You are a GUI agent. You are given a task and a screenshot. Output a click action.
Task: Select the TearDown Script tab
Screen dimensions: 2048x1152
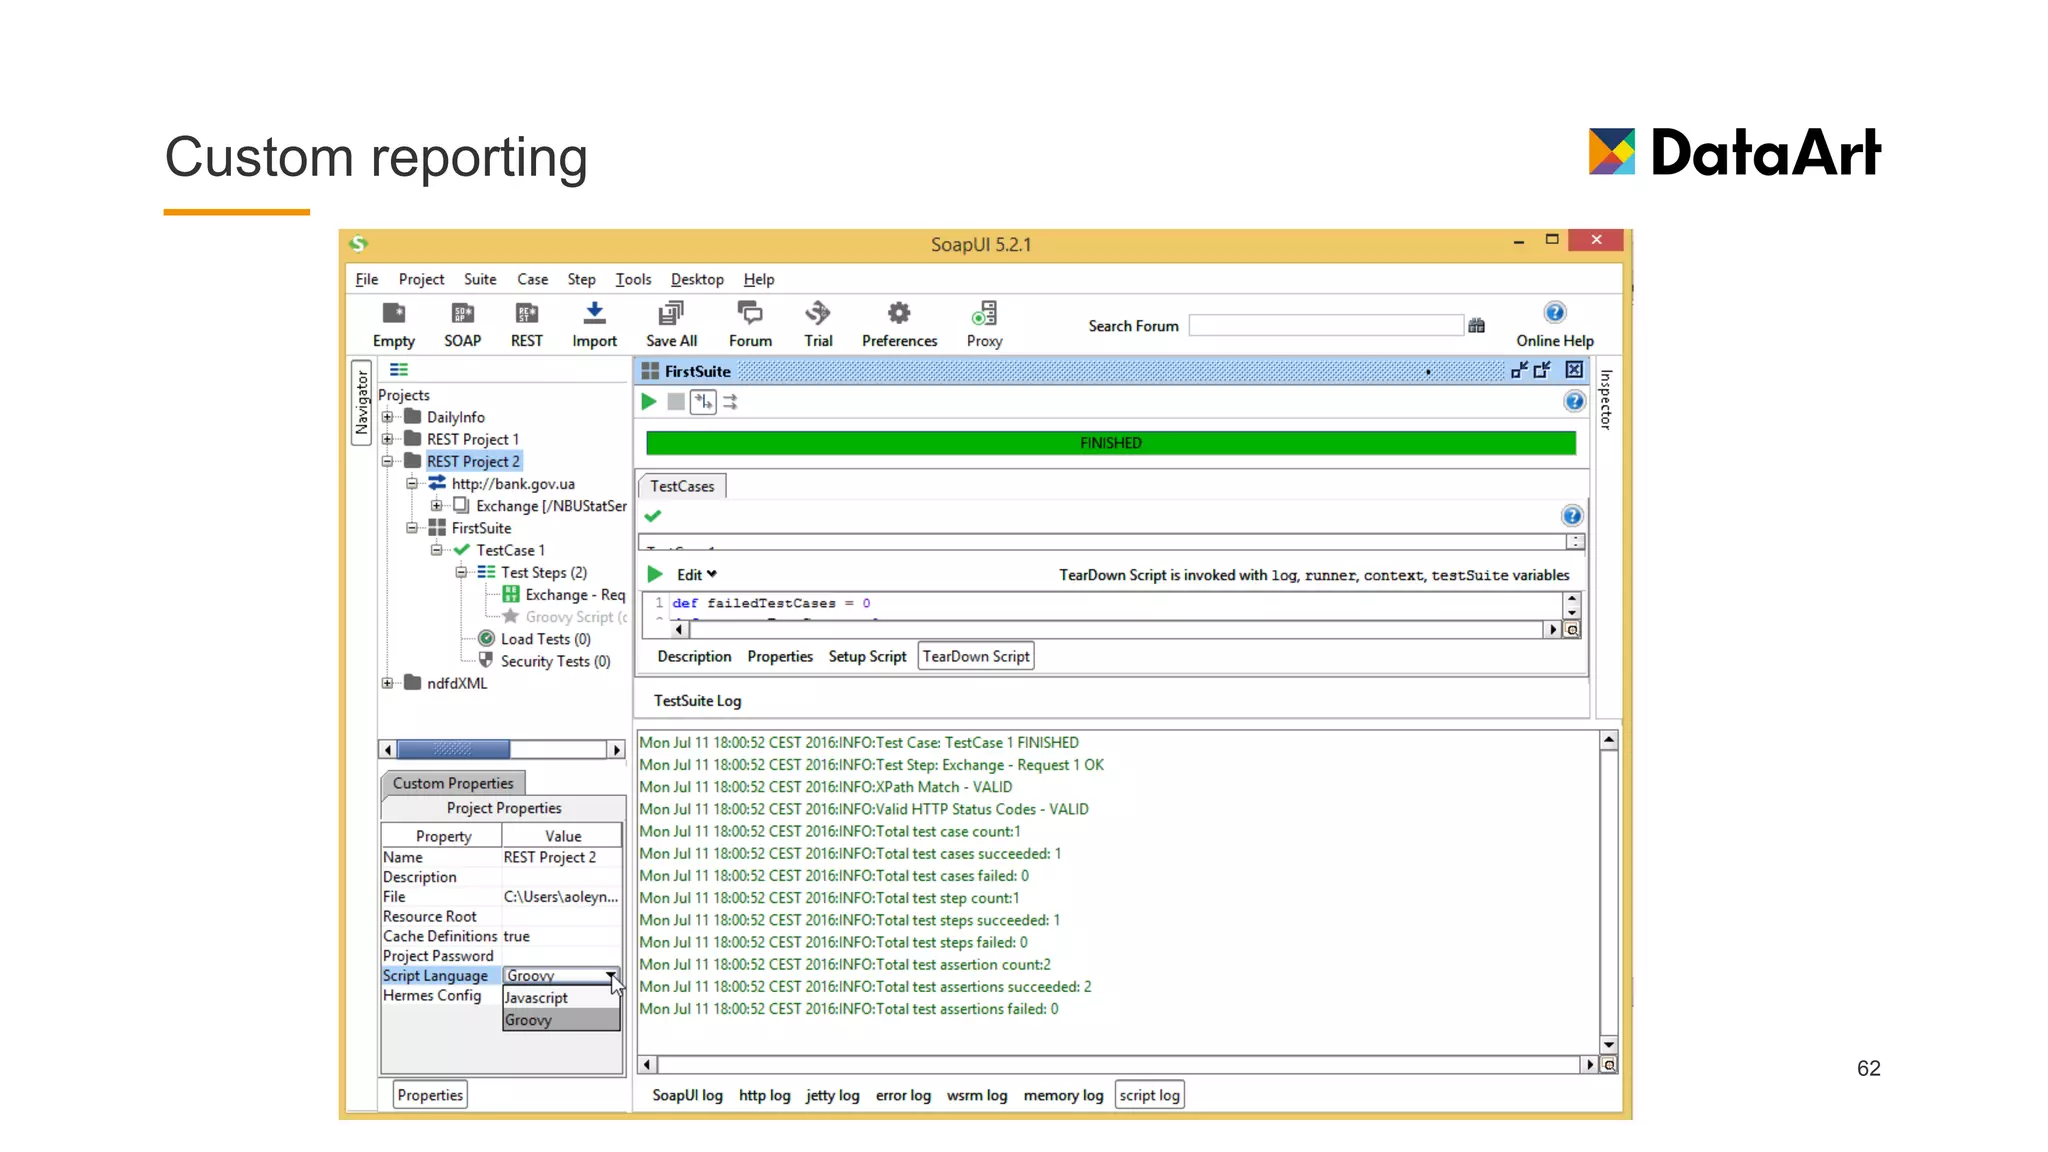click(x=976, y=657)
